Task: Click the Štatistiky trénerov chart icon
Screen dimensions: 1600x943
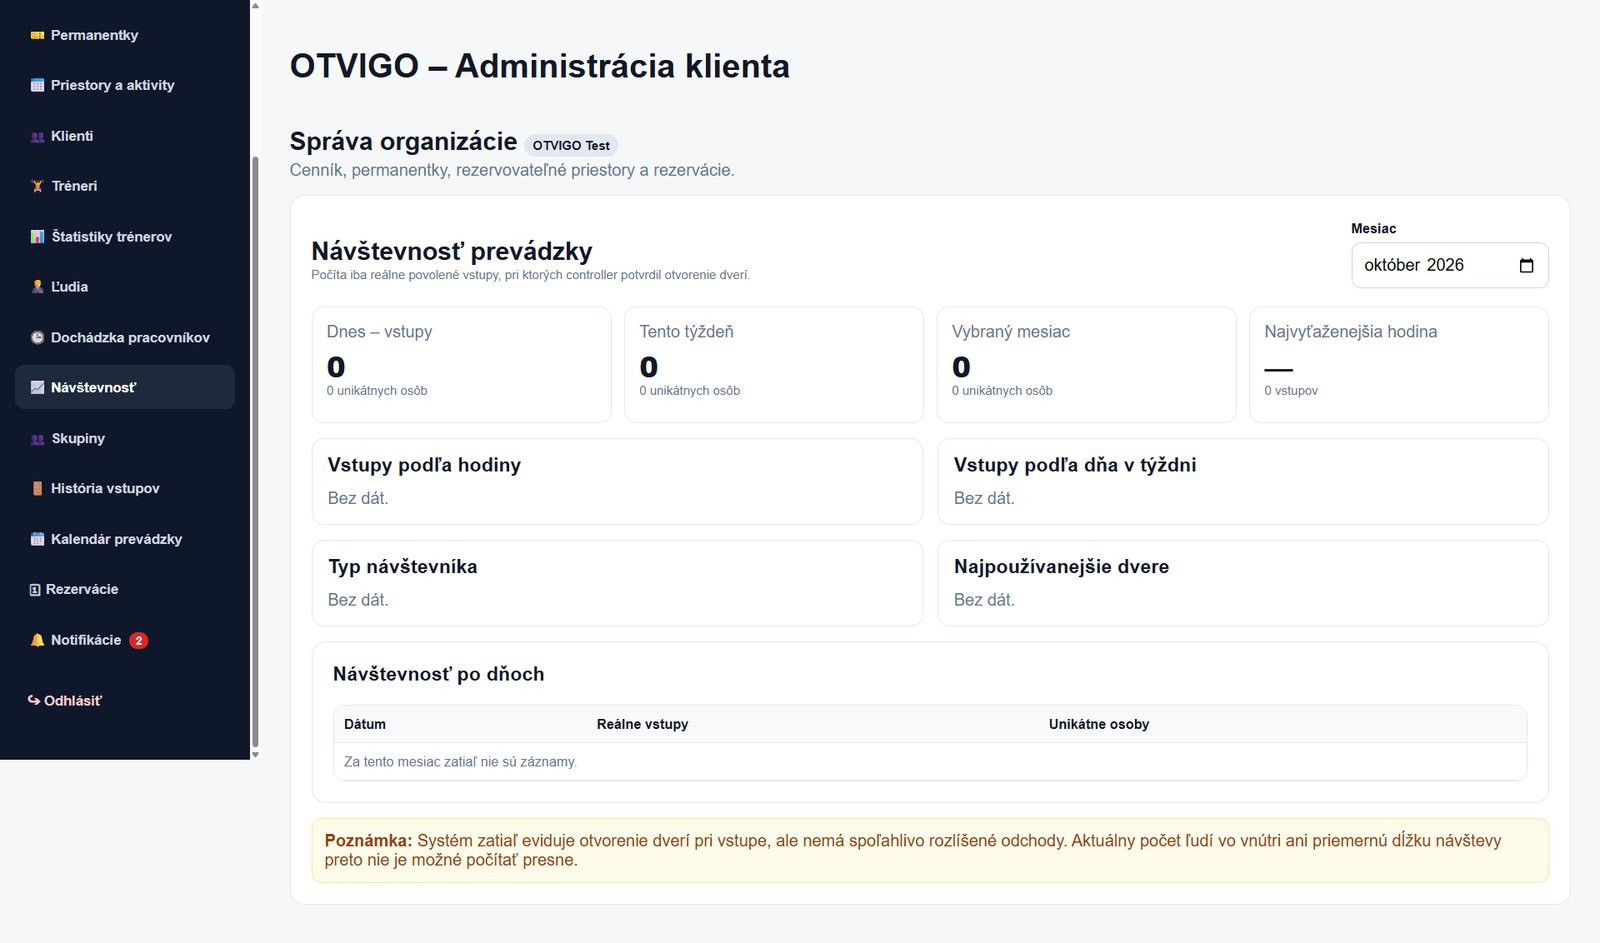Action: click(x=37, y=237)
